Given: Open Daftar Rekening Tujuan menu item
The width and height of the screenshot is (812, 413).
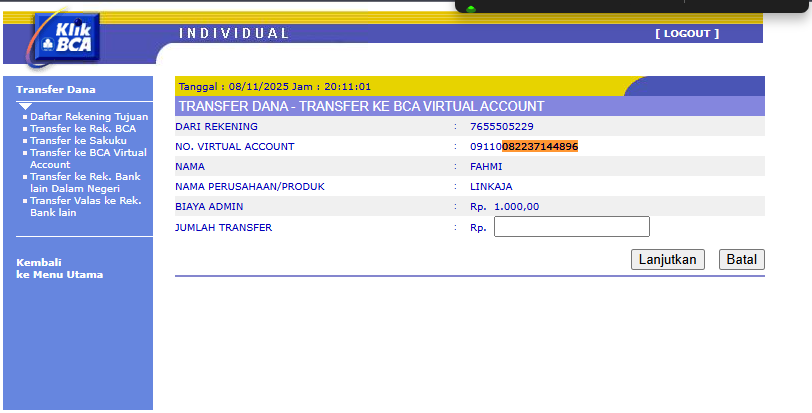Looking at the screenshot, I should pyautogui.click(x=89, y=116).
